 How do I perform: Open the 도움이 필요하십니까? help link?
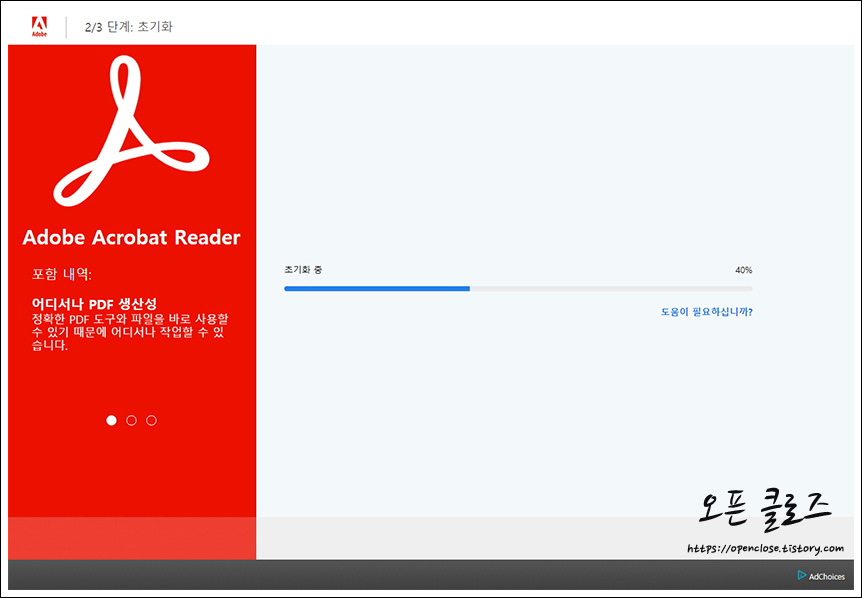coord(706,312)
